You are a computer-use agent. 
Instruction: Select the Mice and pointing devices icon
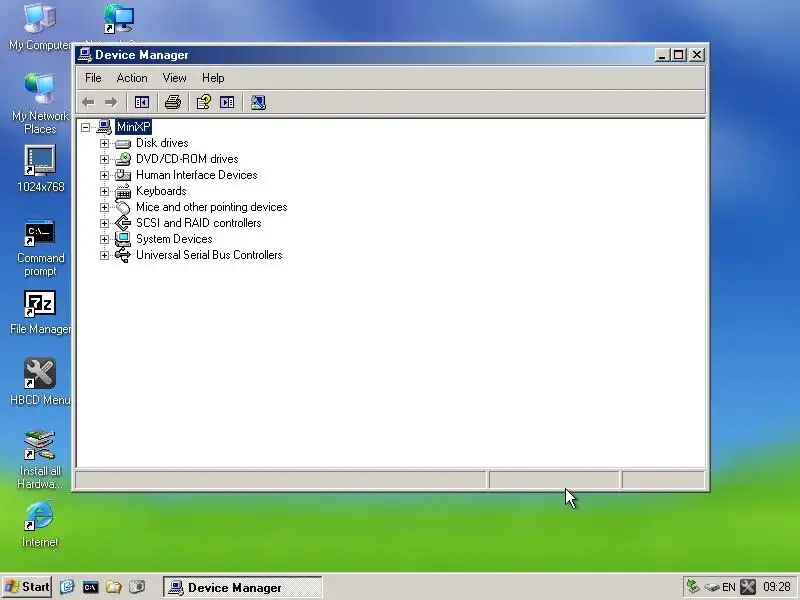pyautogui.click(x=123, y=207)
